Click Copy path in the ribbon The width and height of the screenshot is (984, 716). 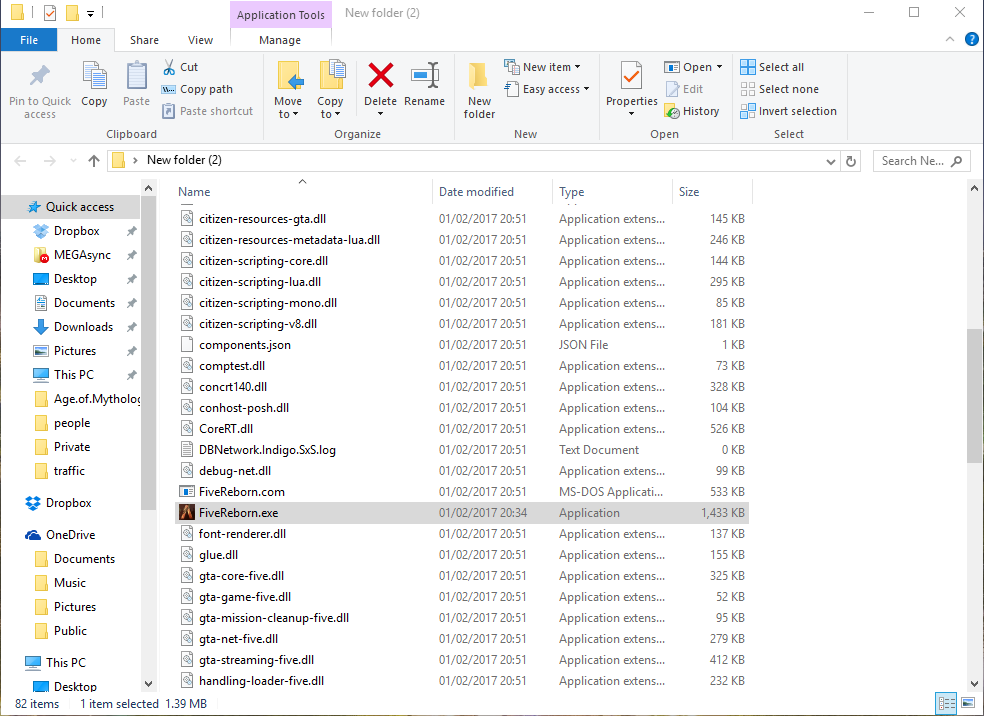(197, 89)
